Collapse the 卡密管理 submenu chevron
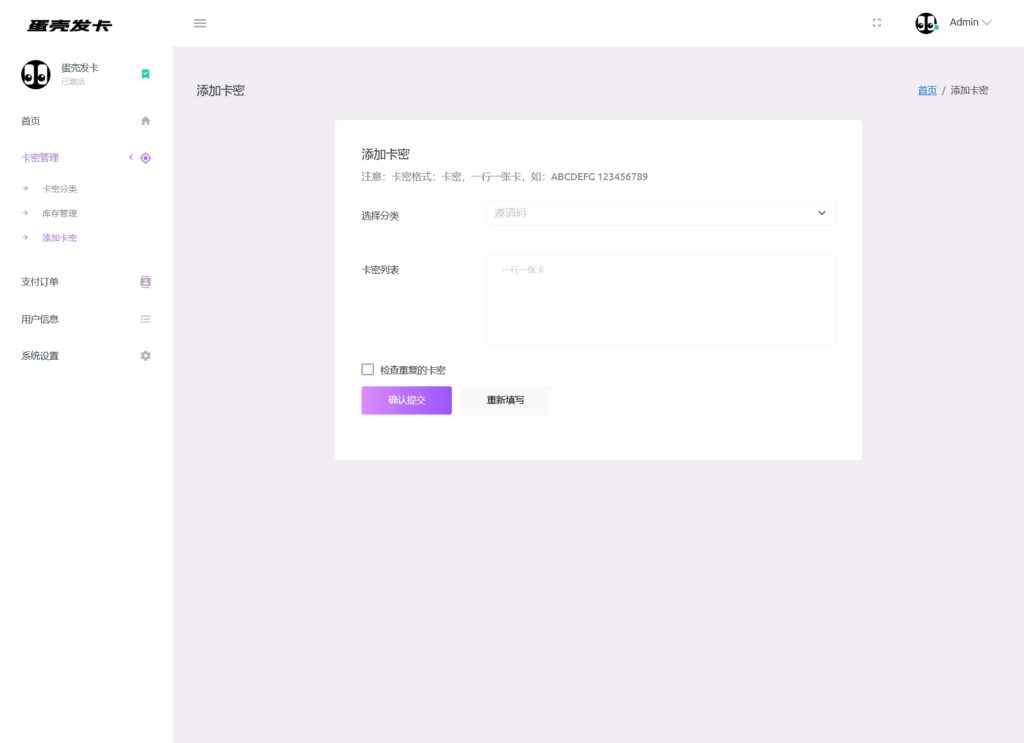 130,158
